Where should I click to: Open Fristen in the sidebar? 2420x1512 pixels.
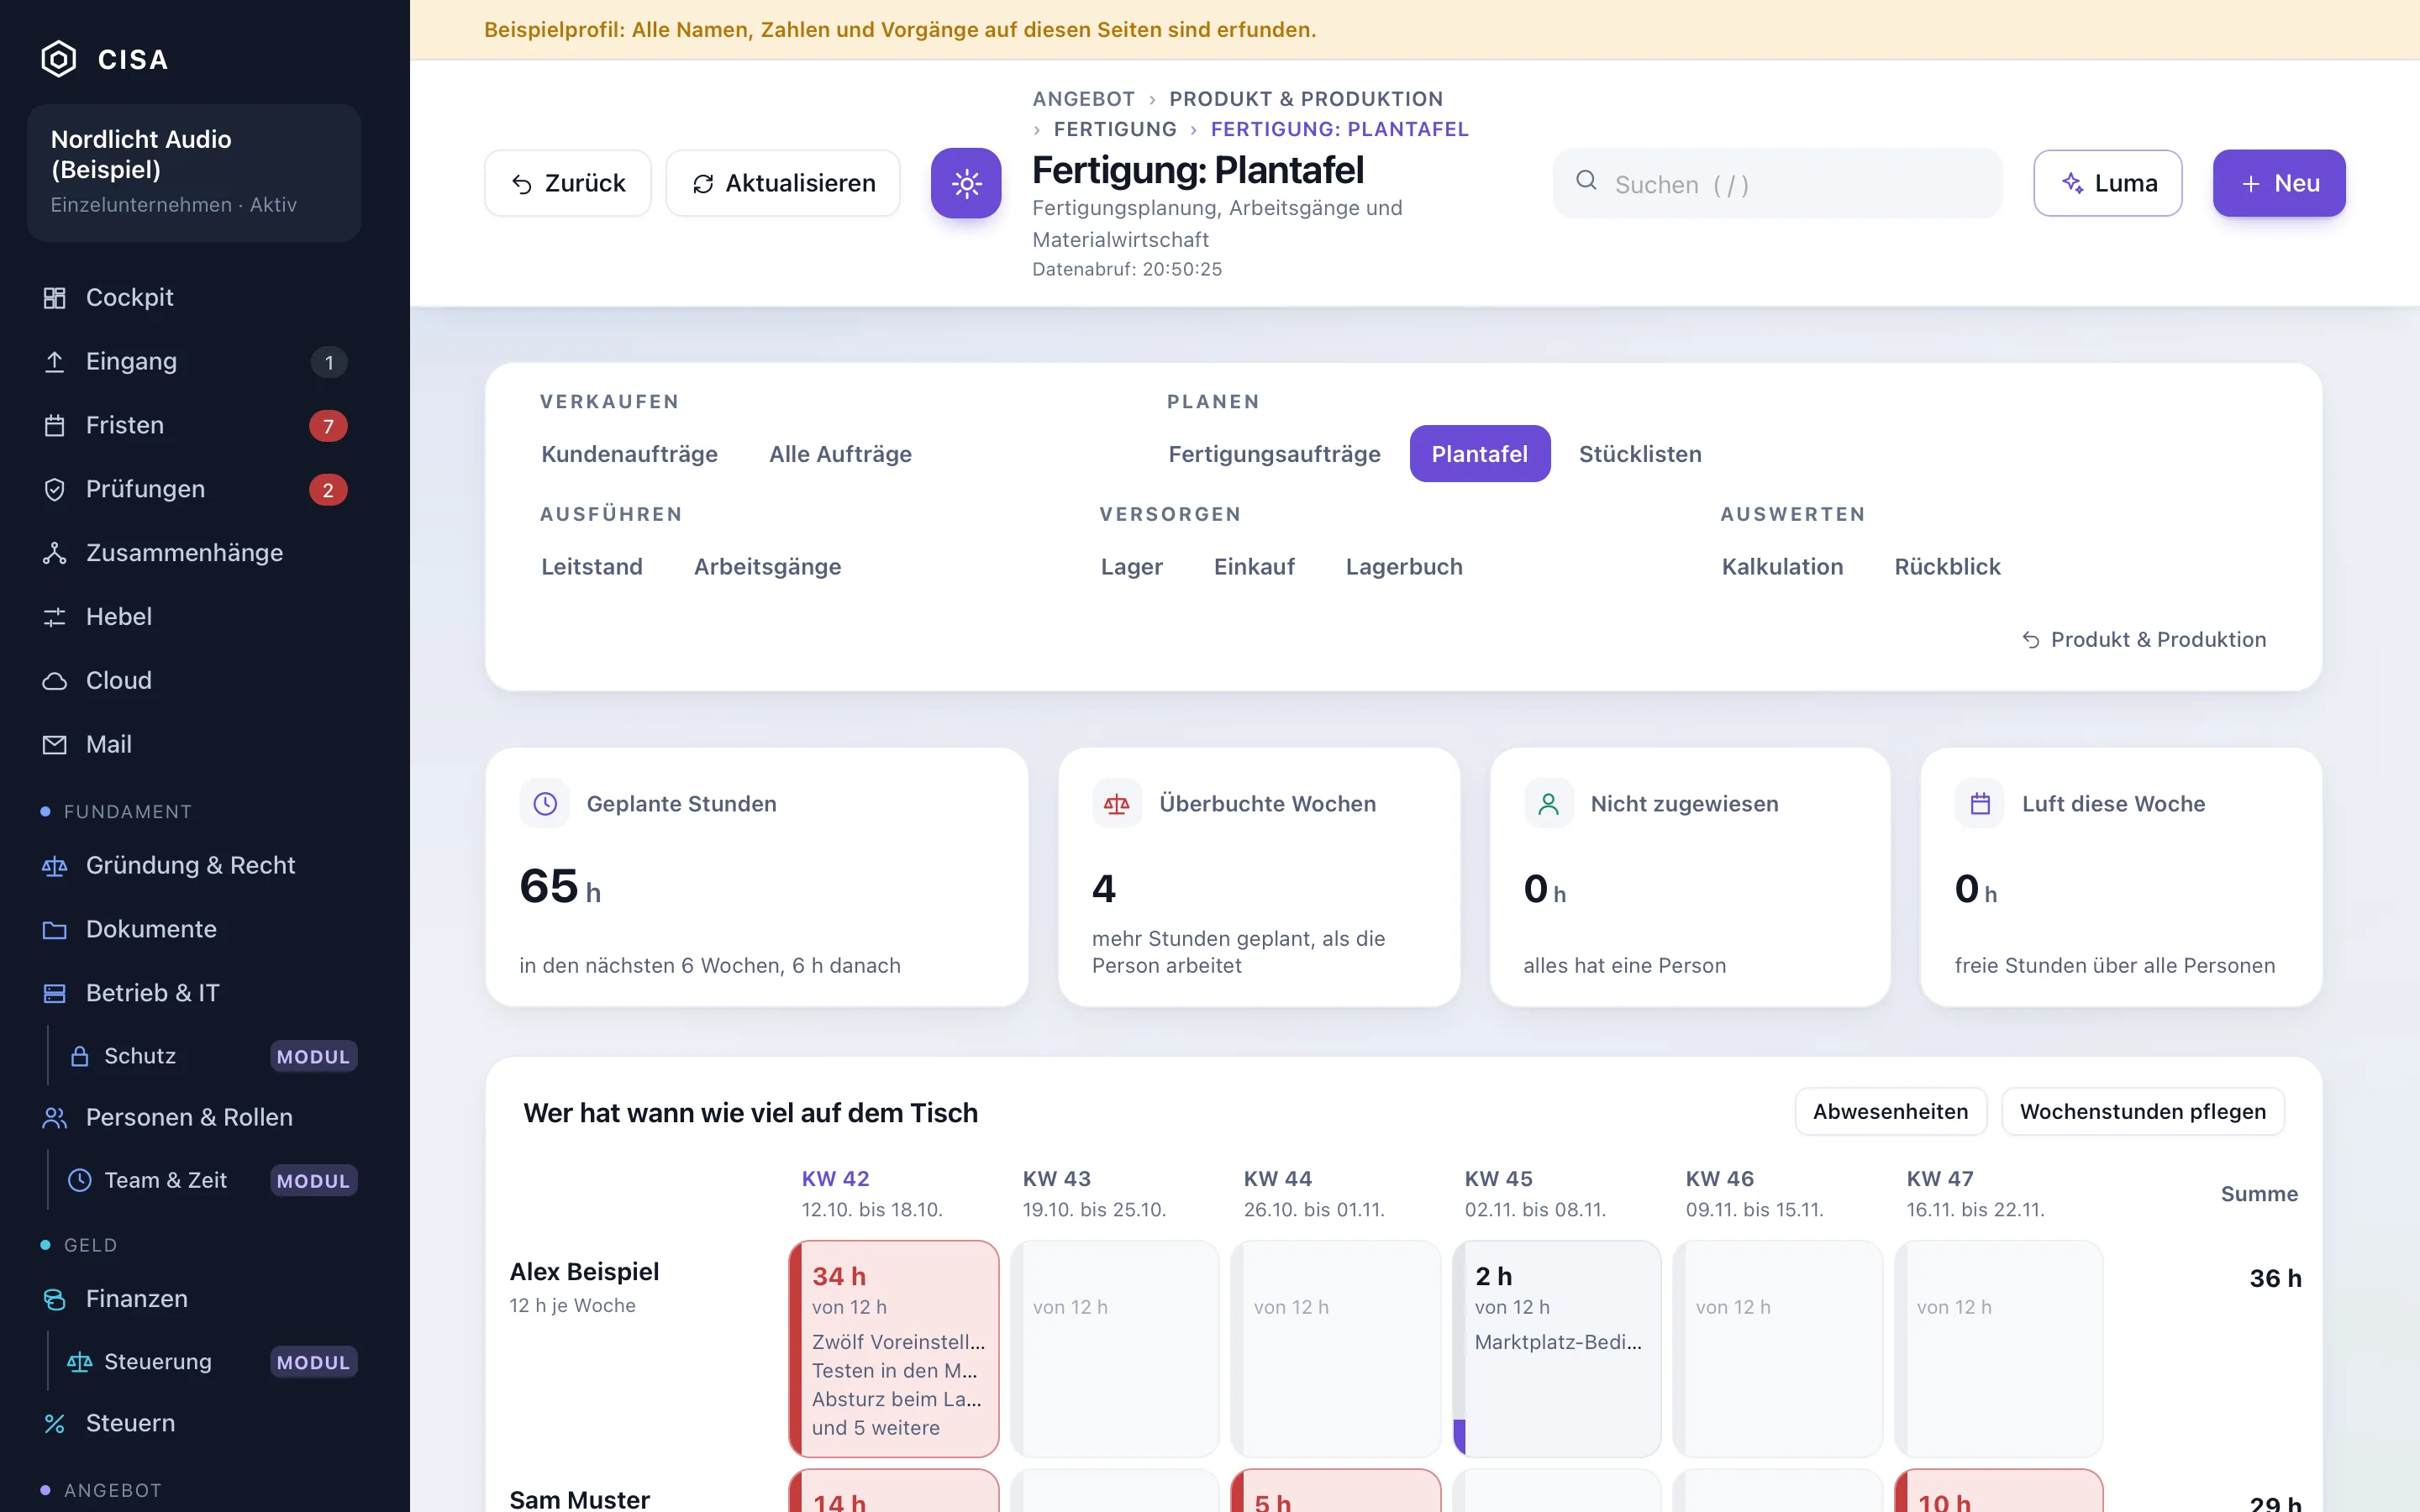pos(194,425)
